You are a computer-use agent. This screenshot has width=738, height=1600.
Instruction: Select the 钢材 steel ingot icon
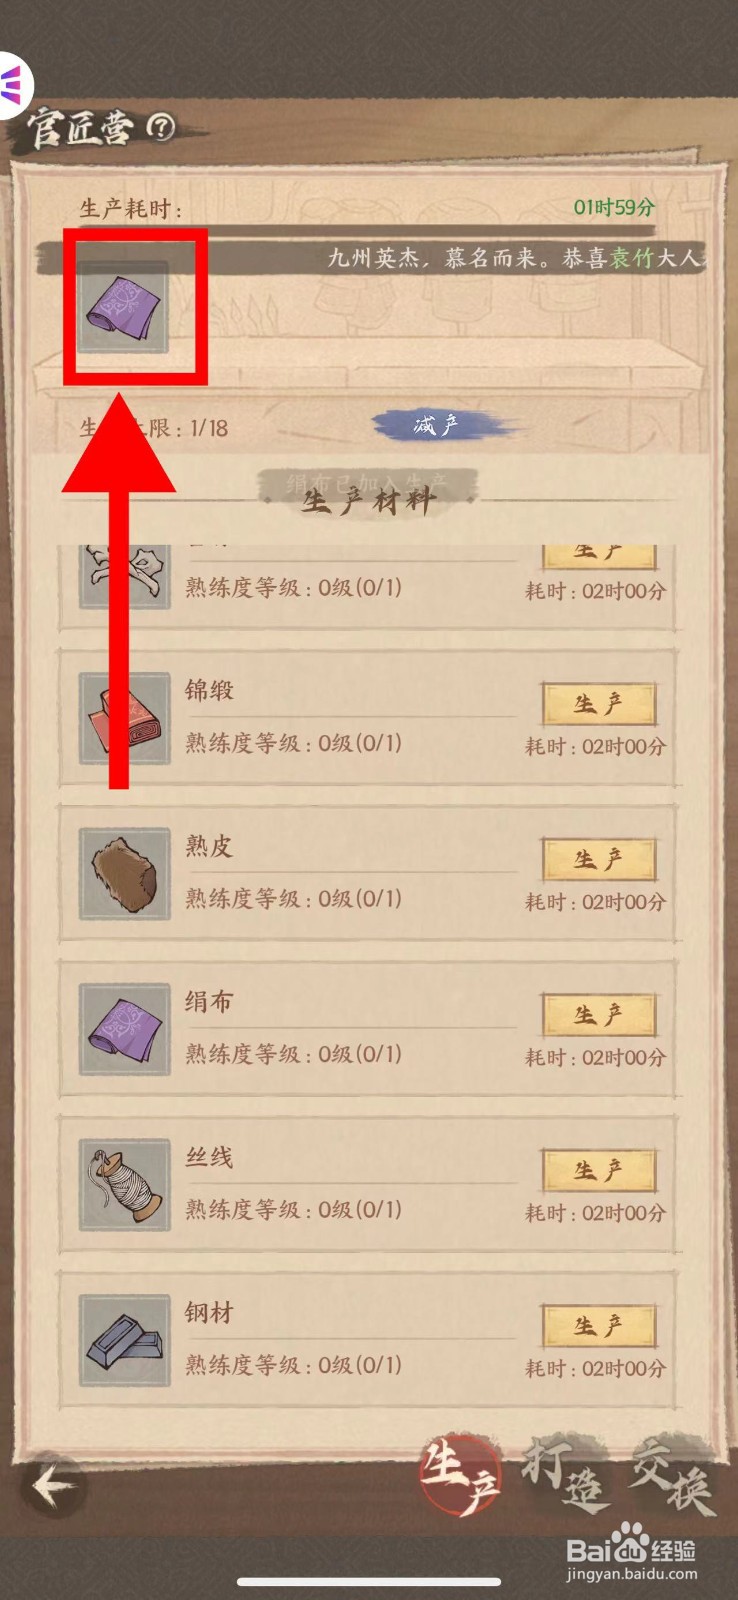[x=125, y=1340]
